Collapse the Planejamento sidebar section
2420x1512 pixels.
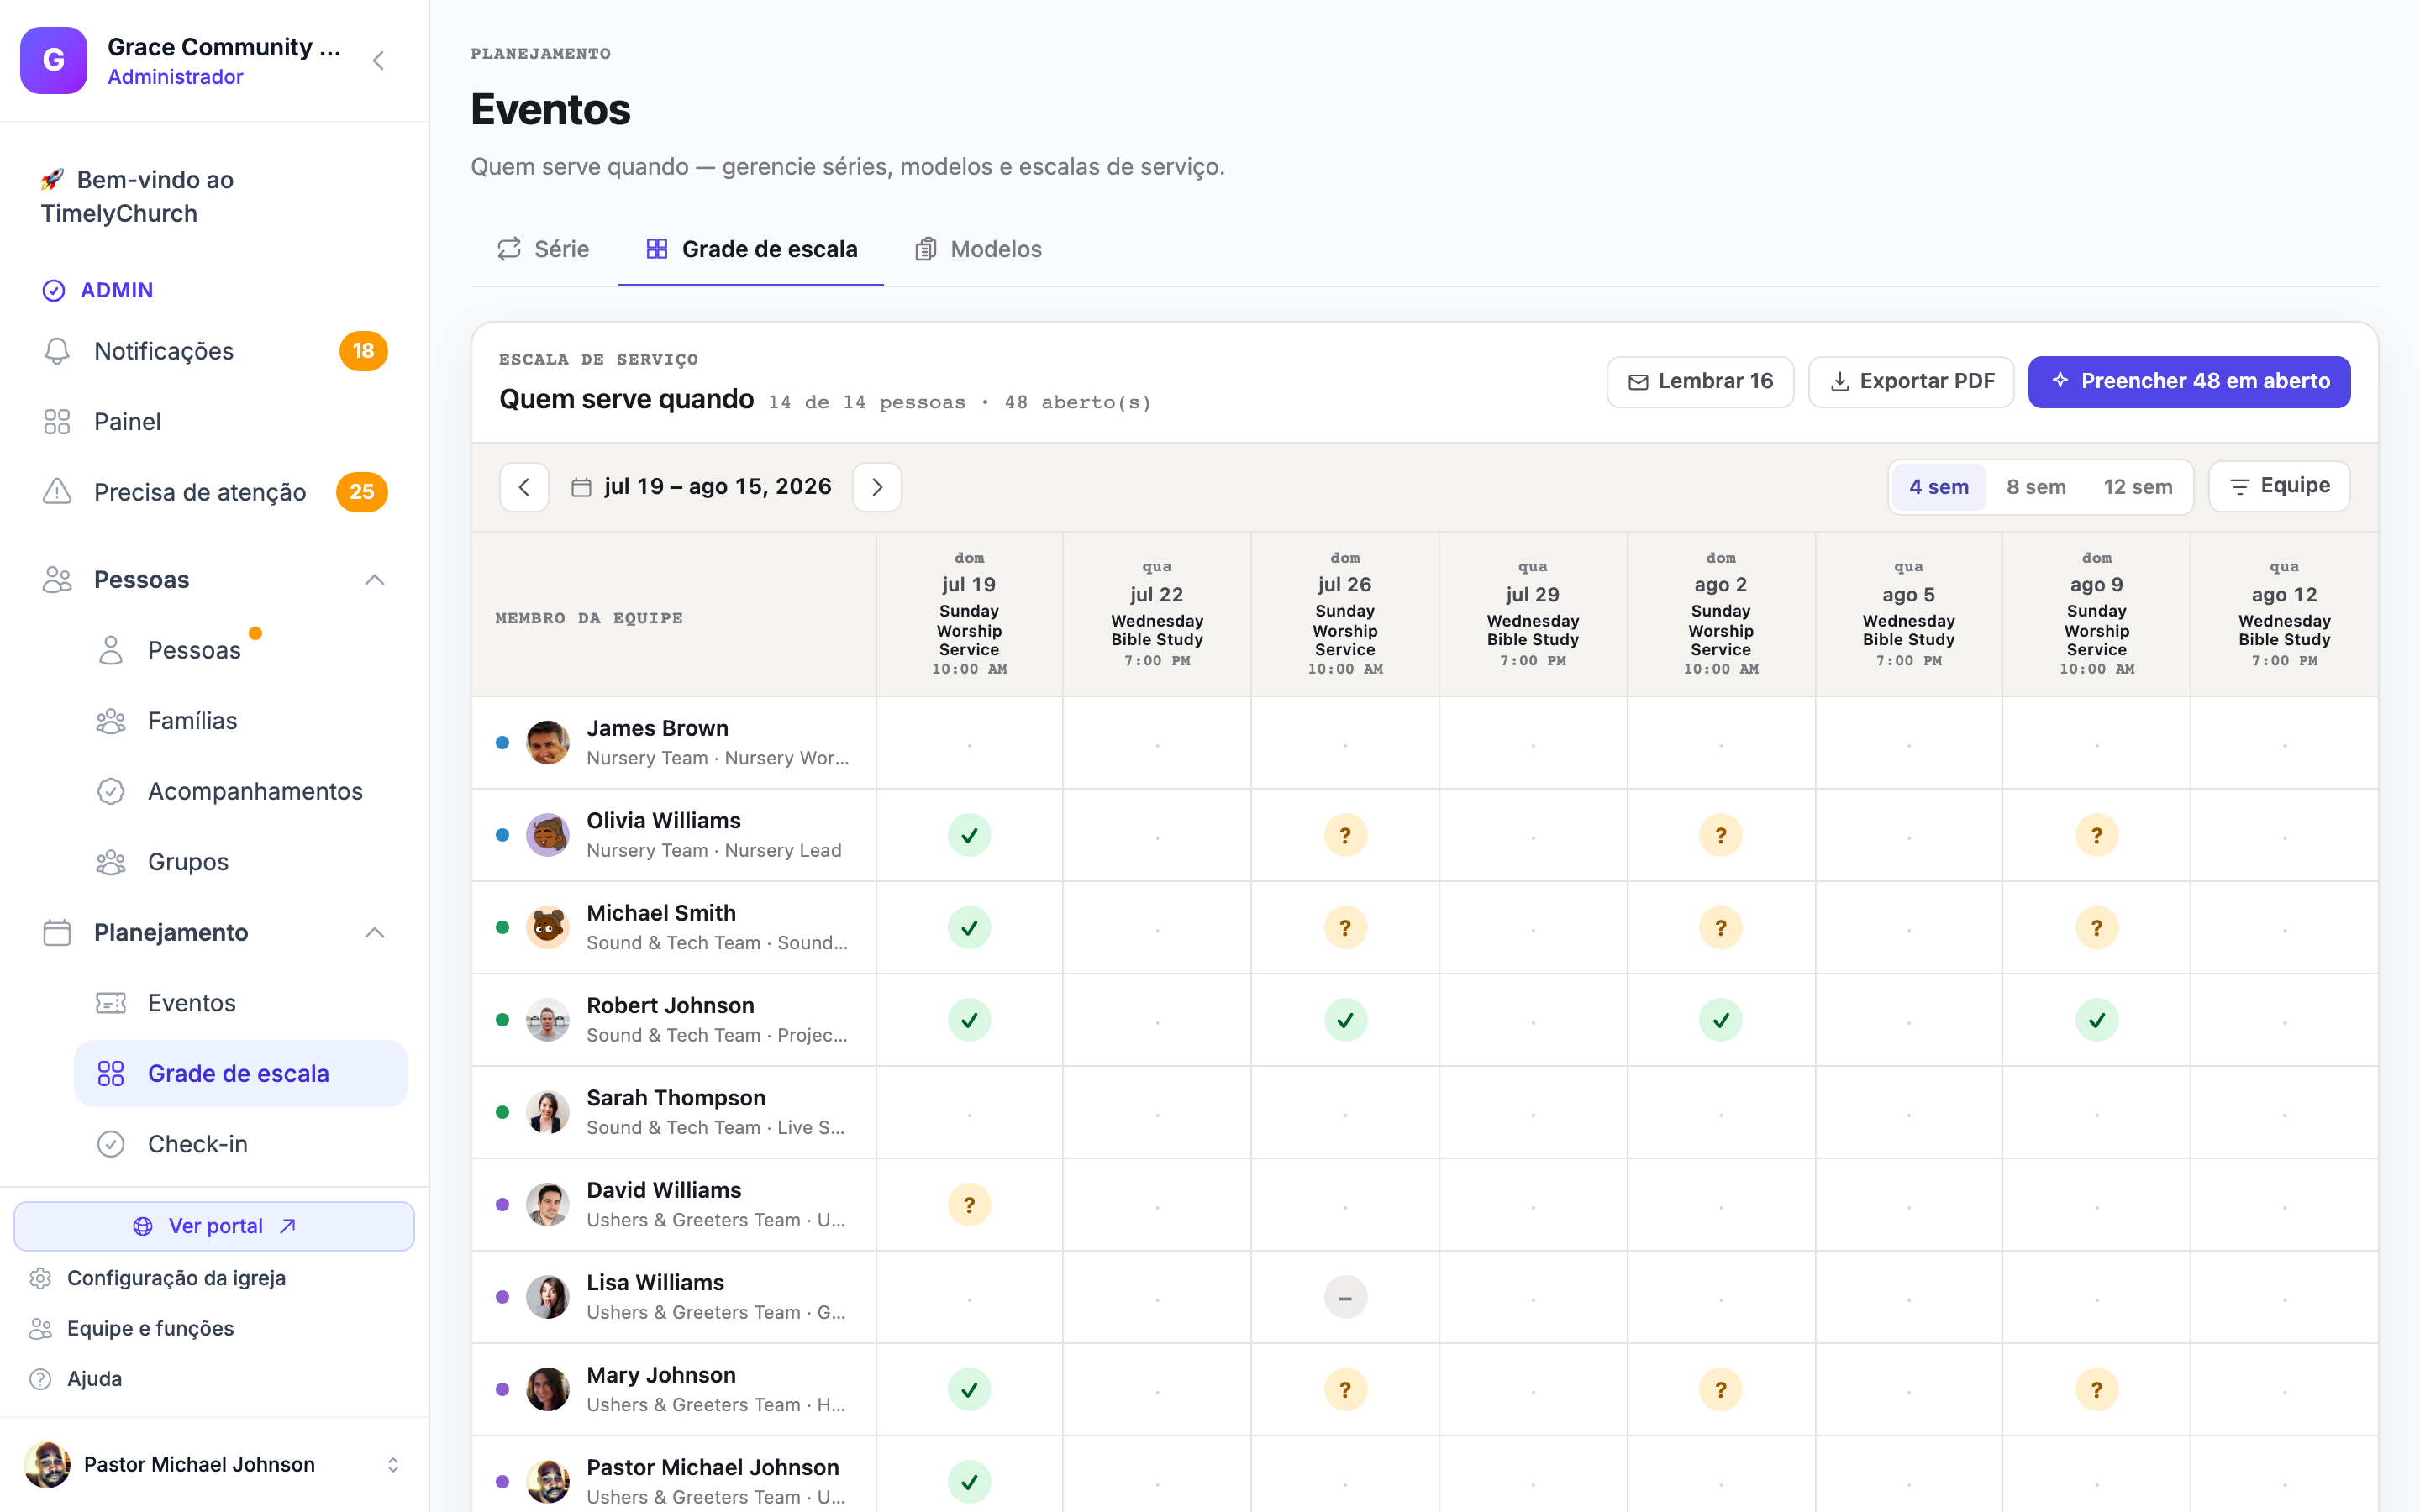tap(374, 933)
